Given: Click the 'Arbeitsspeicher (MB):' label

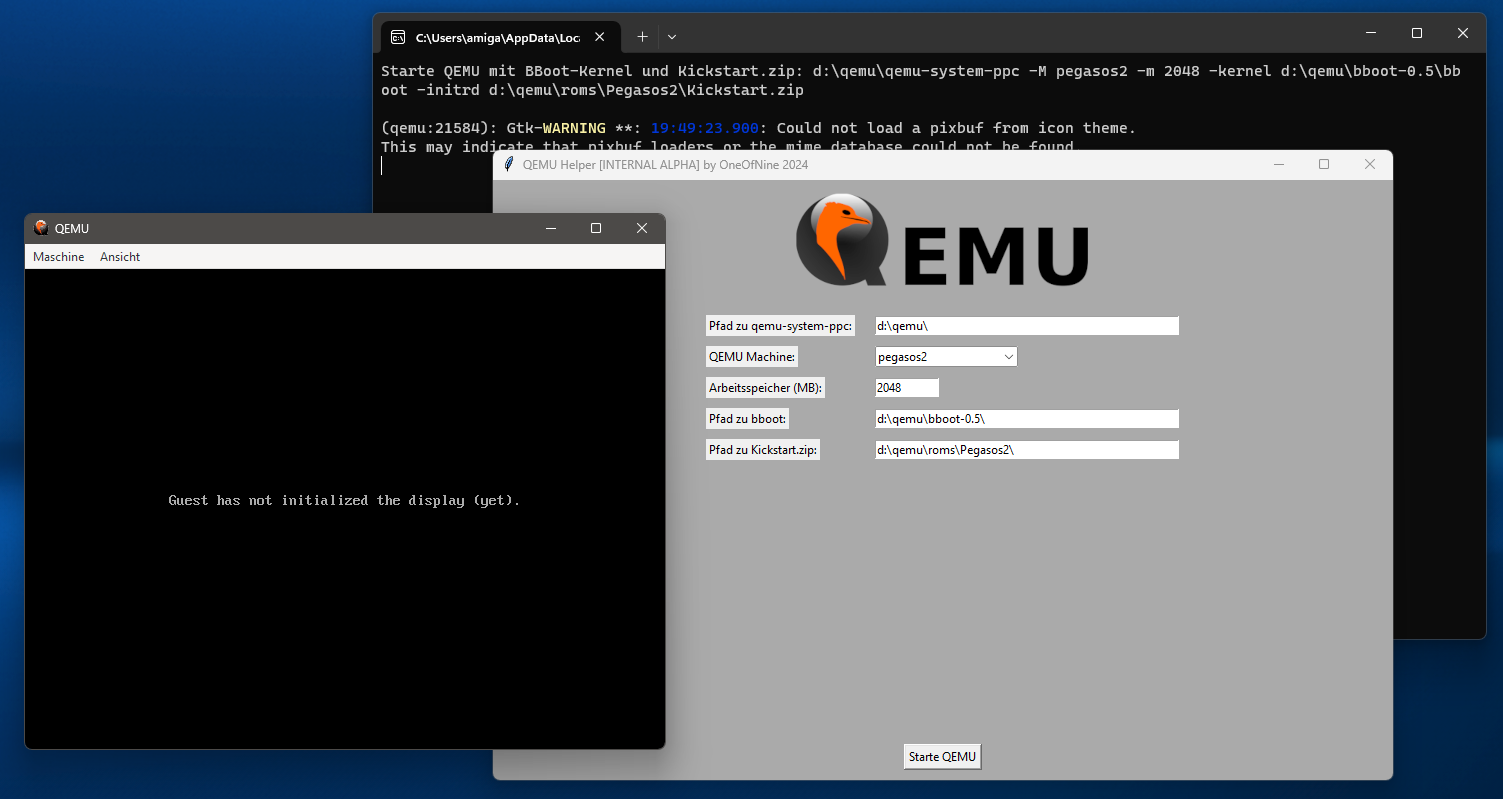Looking at the screenshot, I should pos(766,388).
